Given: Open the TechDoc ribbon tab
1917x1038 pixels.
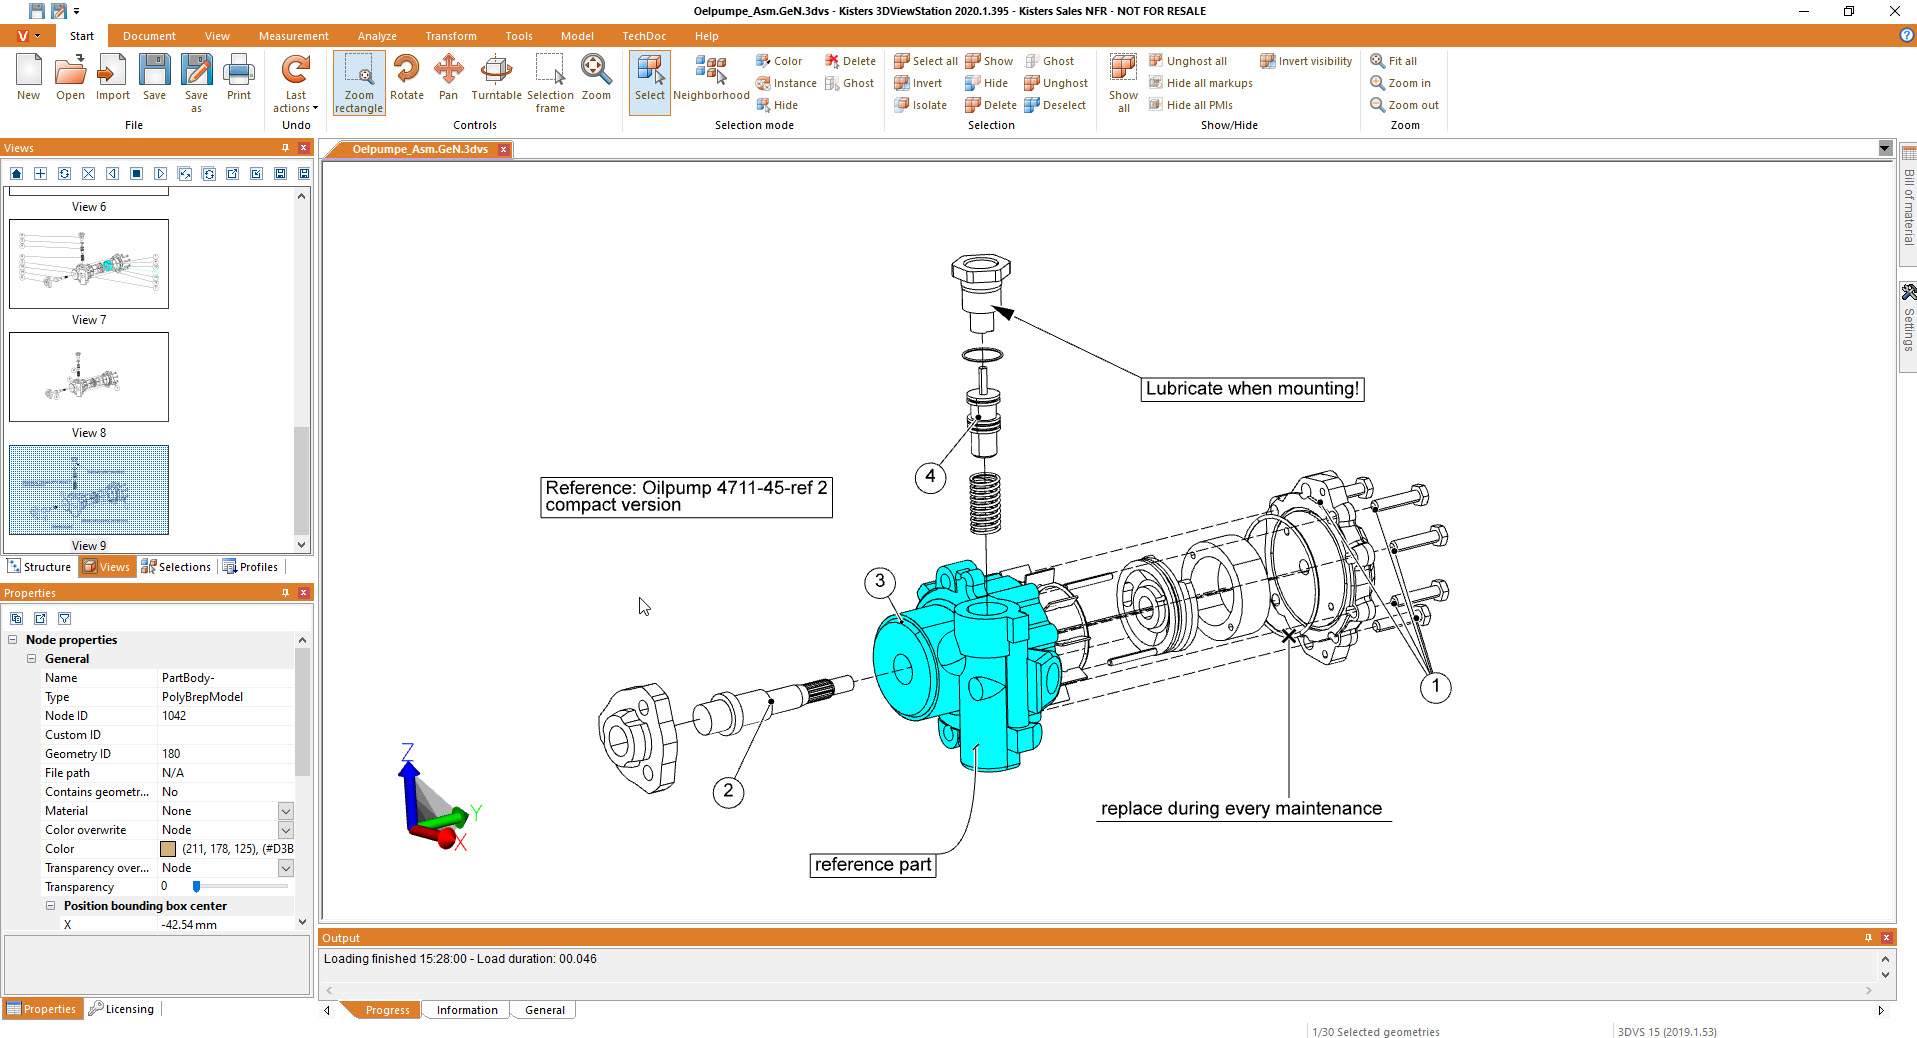Looking at the screenshot, I should pos(644,36).
